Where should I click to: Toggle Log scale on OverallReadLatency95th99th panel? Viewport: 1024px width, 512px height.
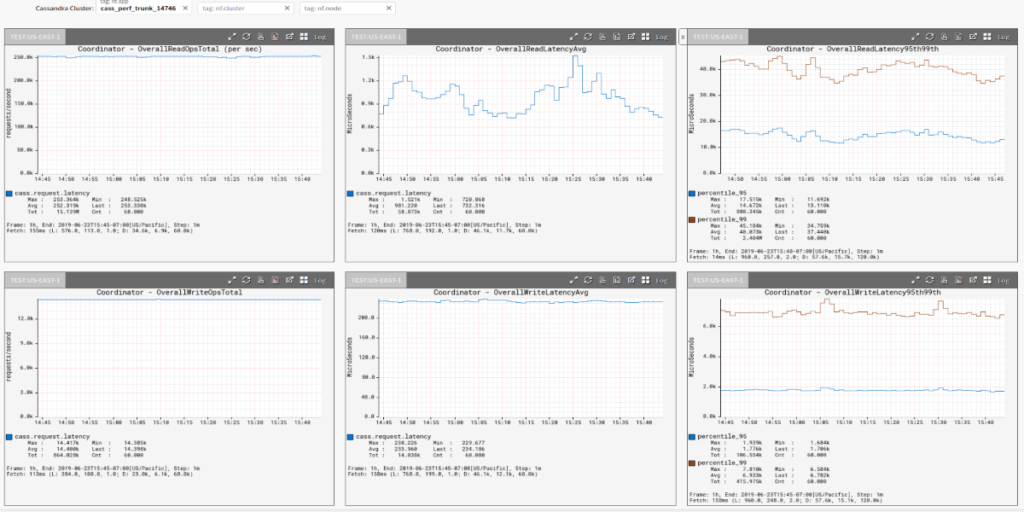pos(1003,37)
